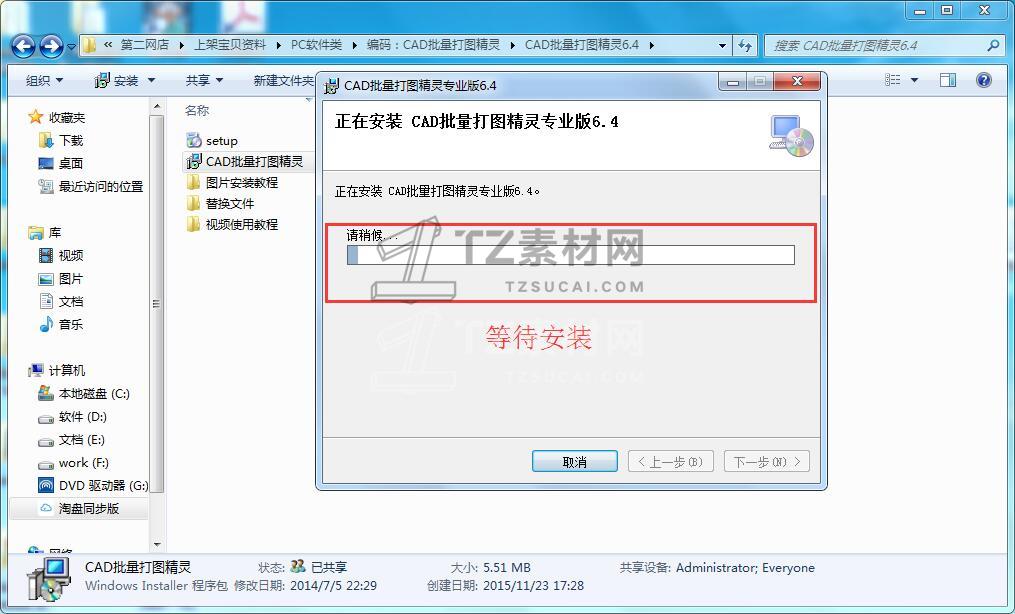The width and height of the screenshot is (1015, 614).
Task: Click the search magnifier icon
Action: tap(993, 45)
